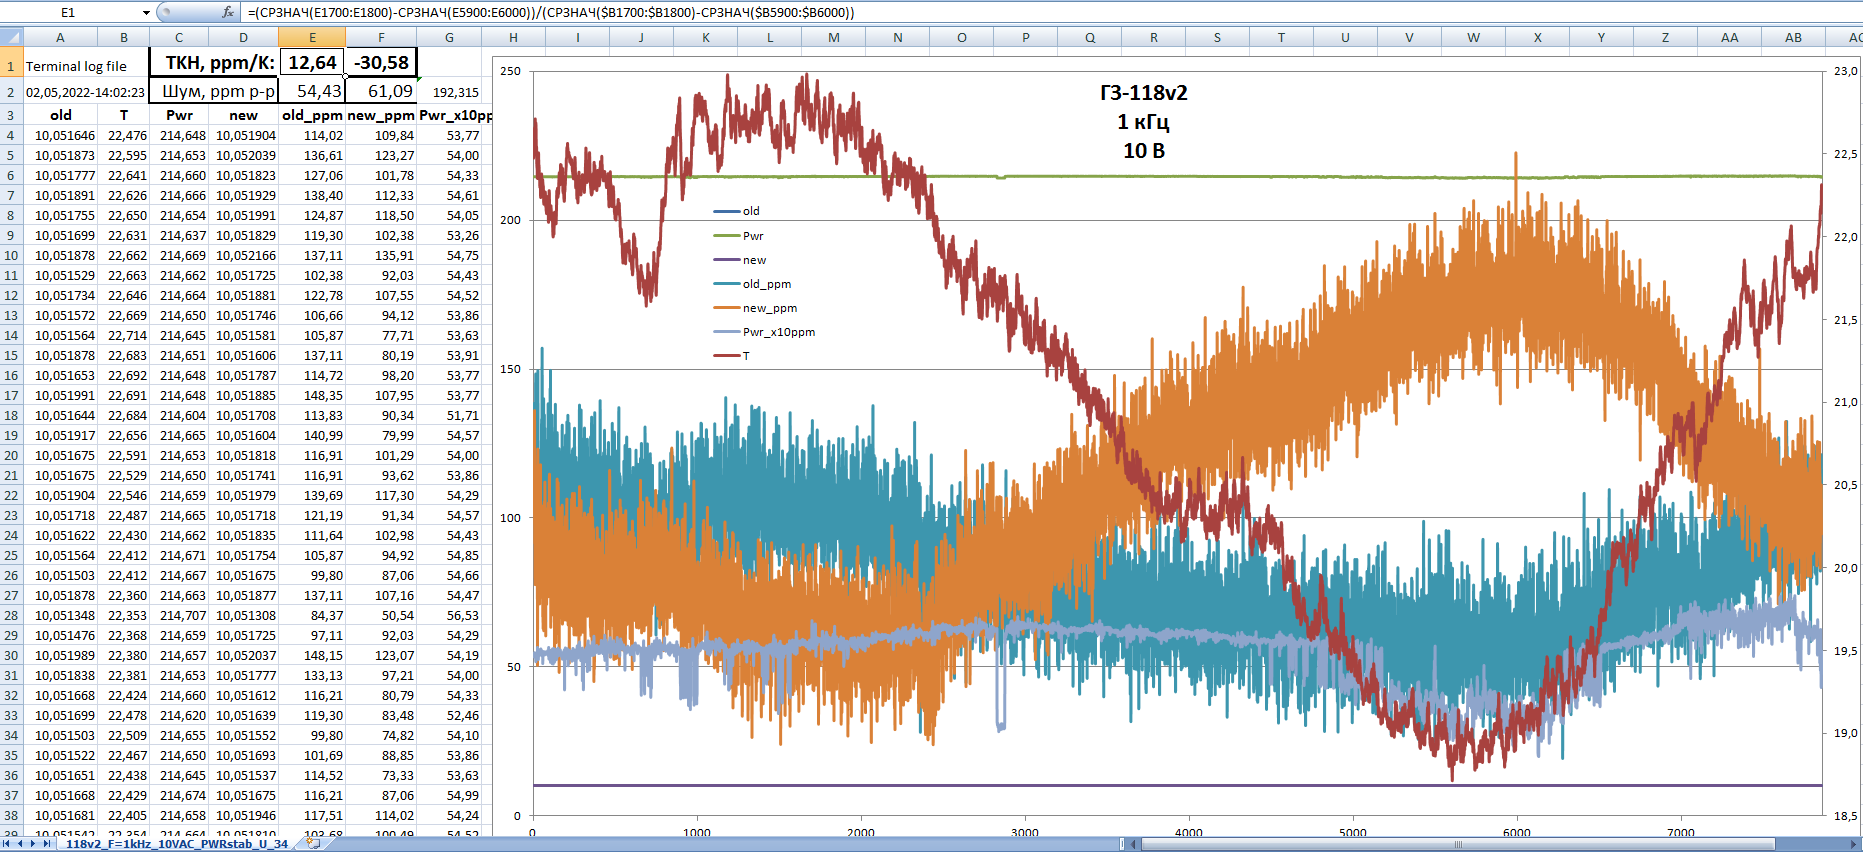Screen dimensions: 1863x852
Task: Click the 'new_ppm' heading cell
Action: (381, 115)
